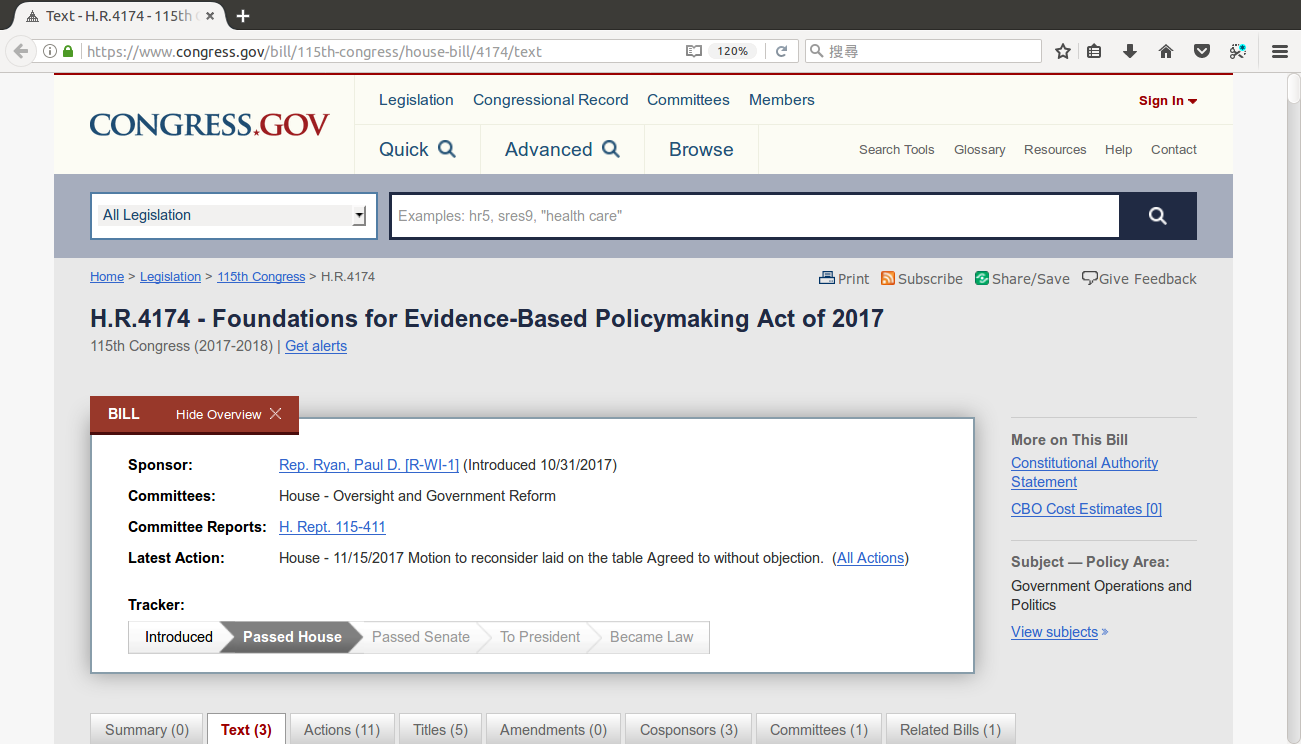
Task: Click the Give Feedback speech bubble icon
Action: 1090,278
